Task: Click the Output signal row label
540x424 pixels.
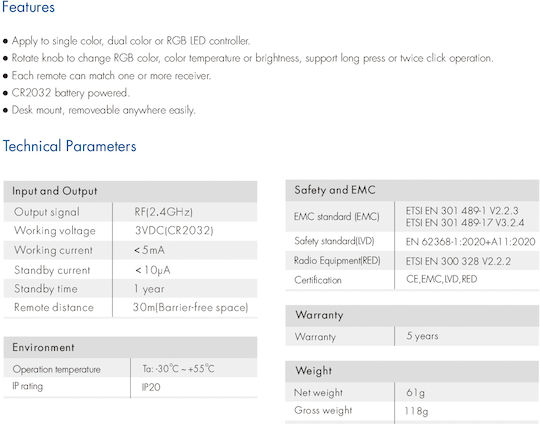Action: pos(47,212)
